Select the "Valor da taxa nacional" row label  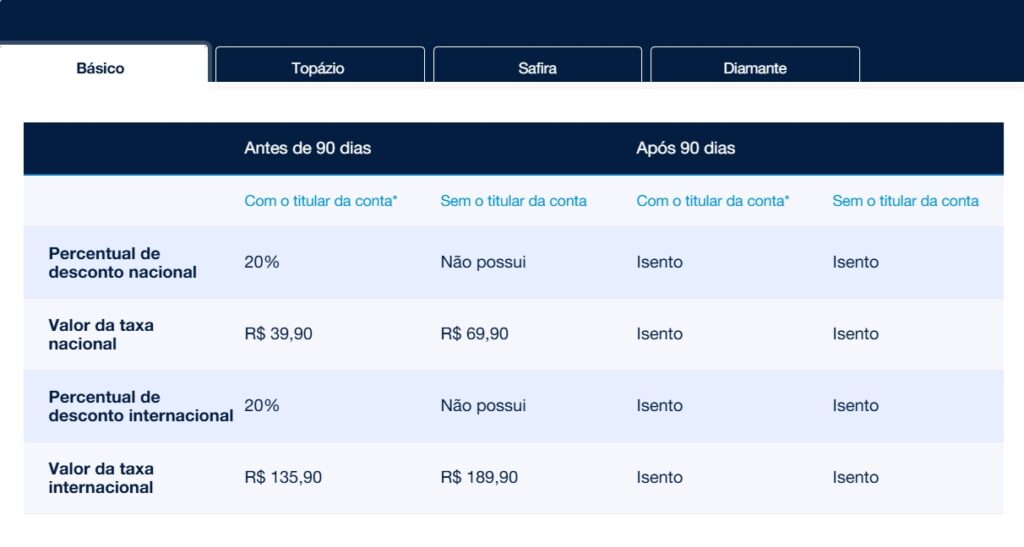[101, 335]
